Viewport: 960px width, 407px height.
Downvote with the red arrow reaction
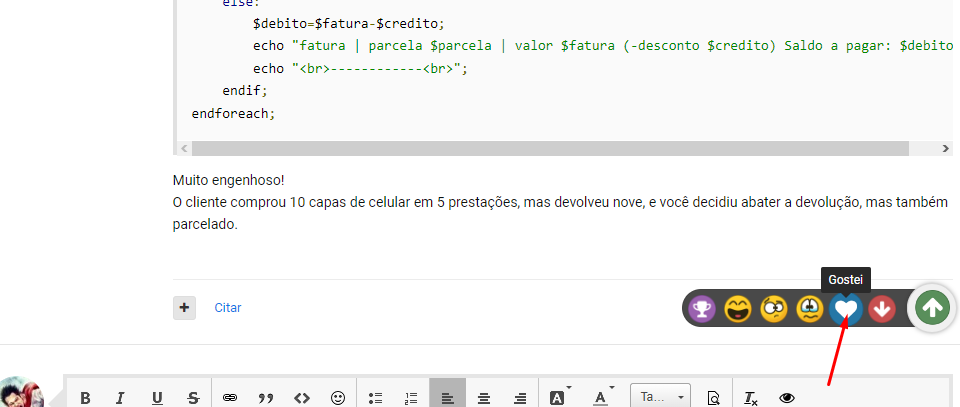click(x=882, y=309)
